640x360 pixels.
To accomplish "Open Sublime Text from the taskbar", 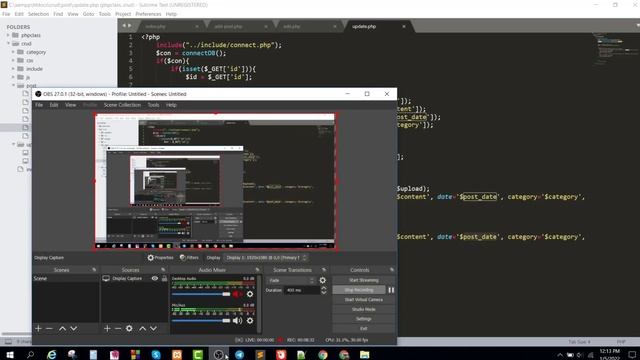I will (x=260, y=354).
